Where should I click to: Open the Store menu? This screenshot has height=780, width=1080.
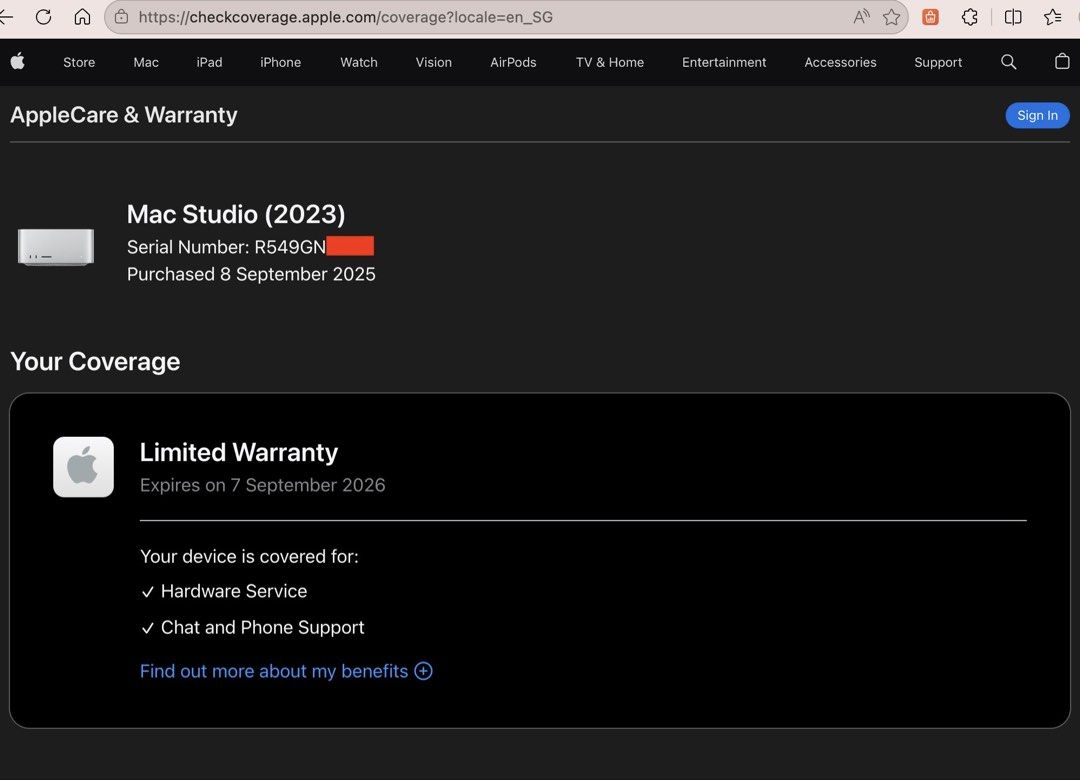coord(79,62)
